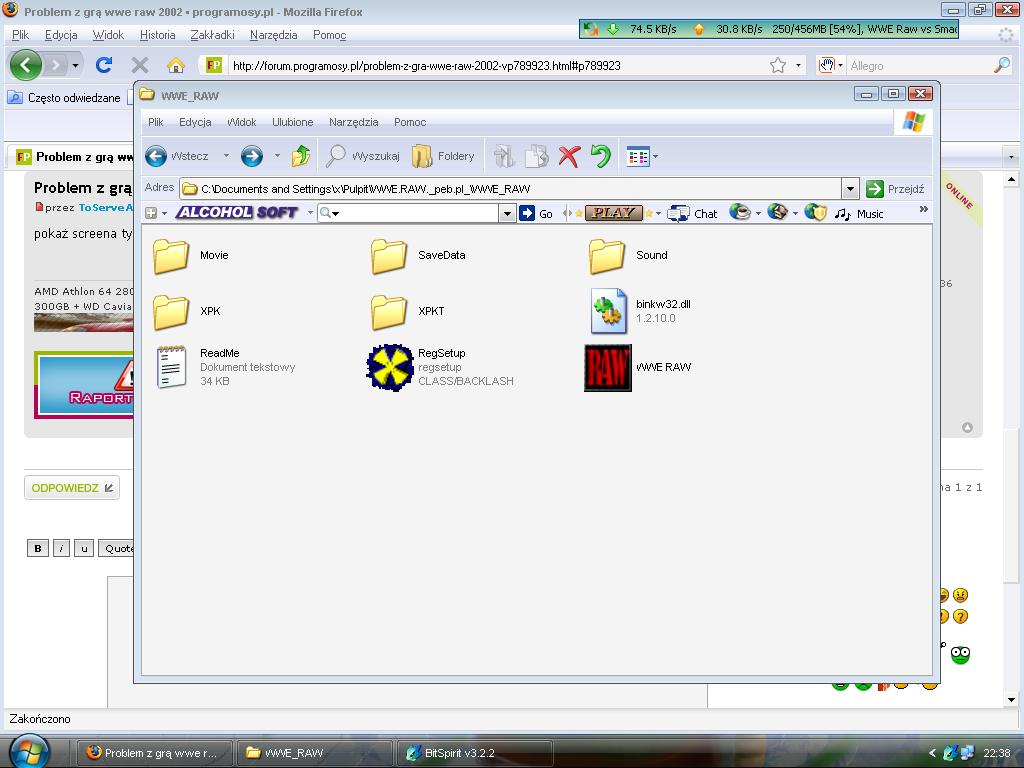Screen dimensions: 1024x768
Task: Open the Explorer forward history dropdown arrow
Action: tap(277, 156)
